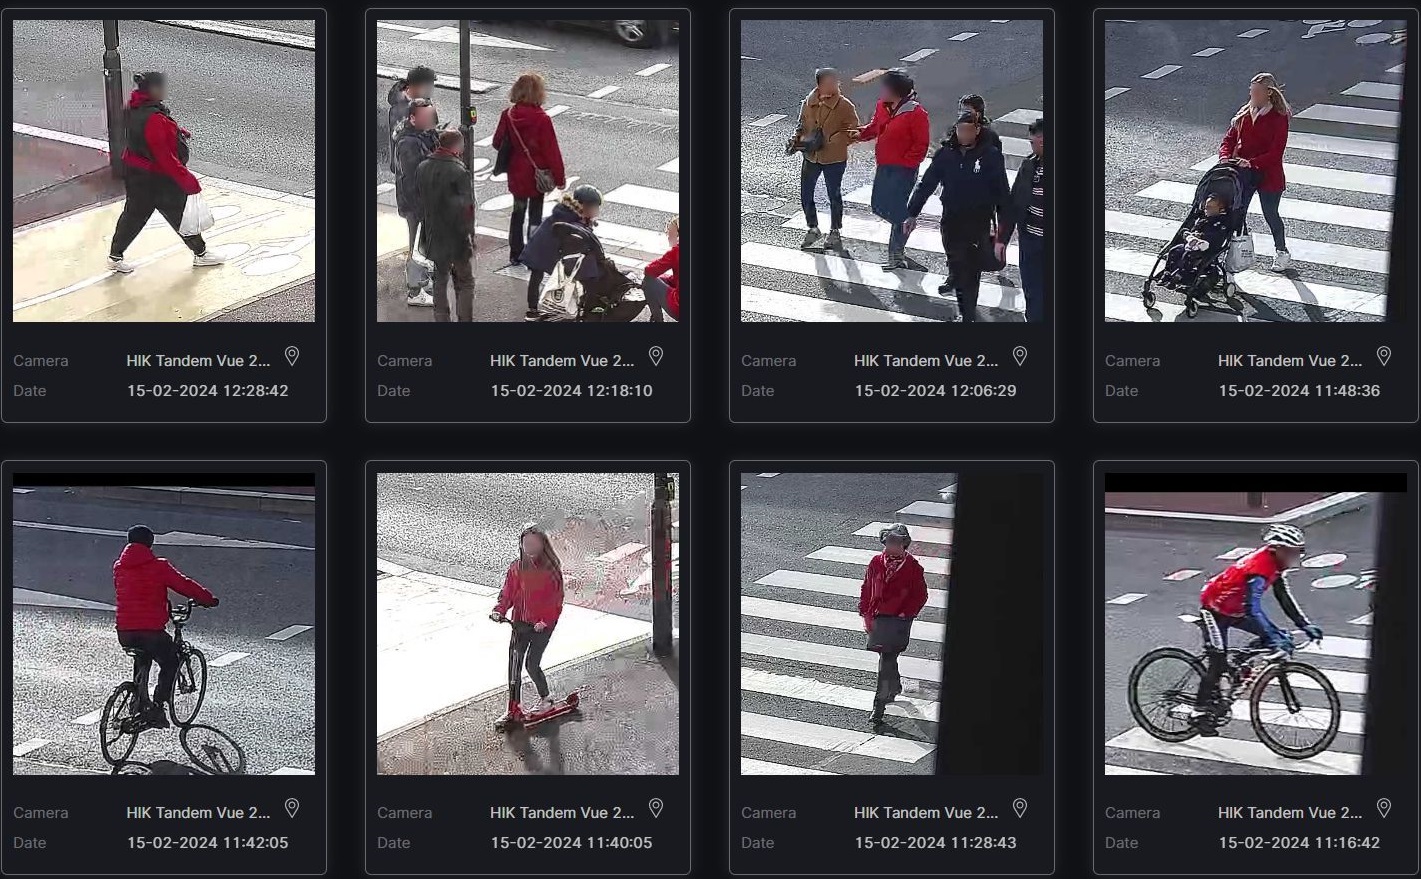Click camera name on the 11:28:43 card
1421x879 pixels.
tap(926, 813)
